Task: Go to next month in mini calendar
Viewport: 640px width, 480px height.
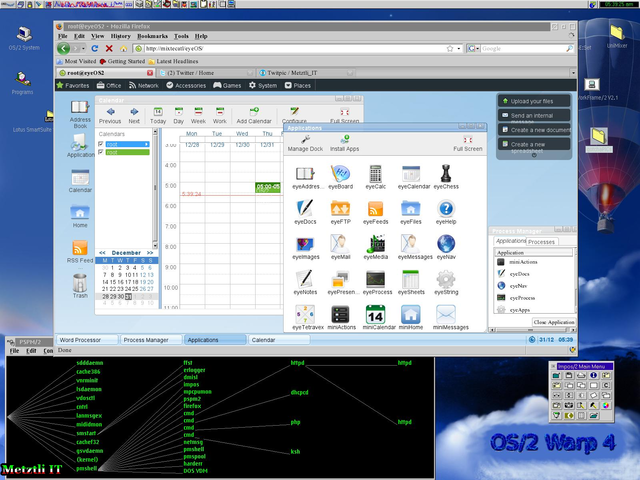Action: tap(150, 253)
